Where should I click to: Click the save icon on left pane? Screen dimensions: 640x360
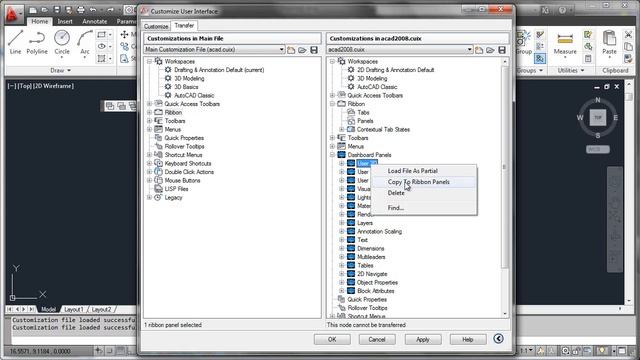coord(314,50)
